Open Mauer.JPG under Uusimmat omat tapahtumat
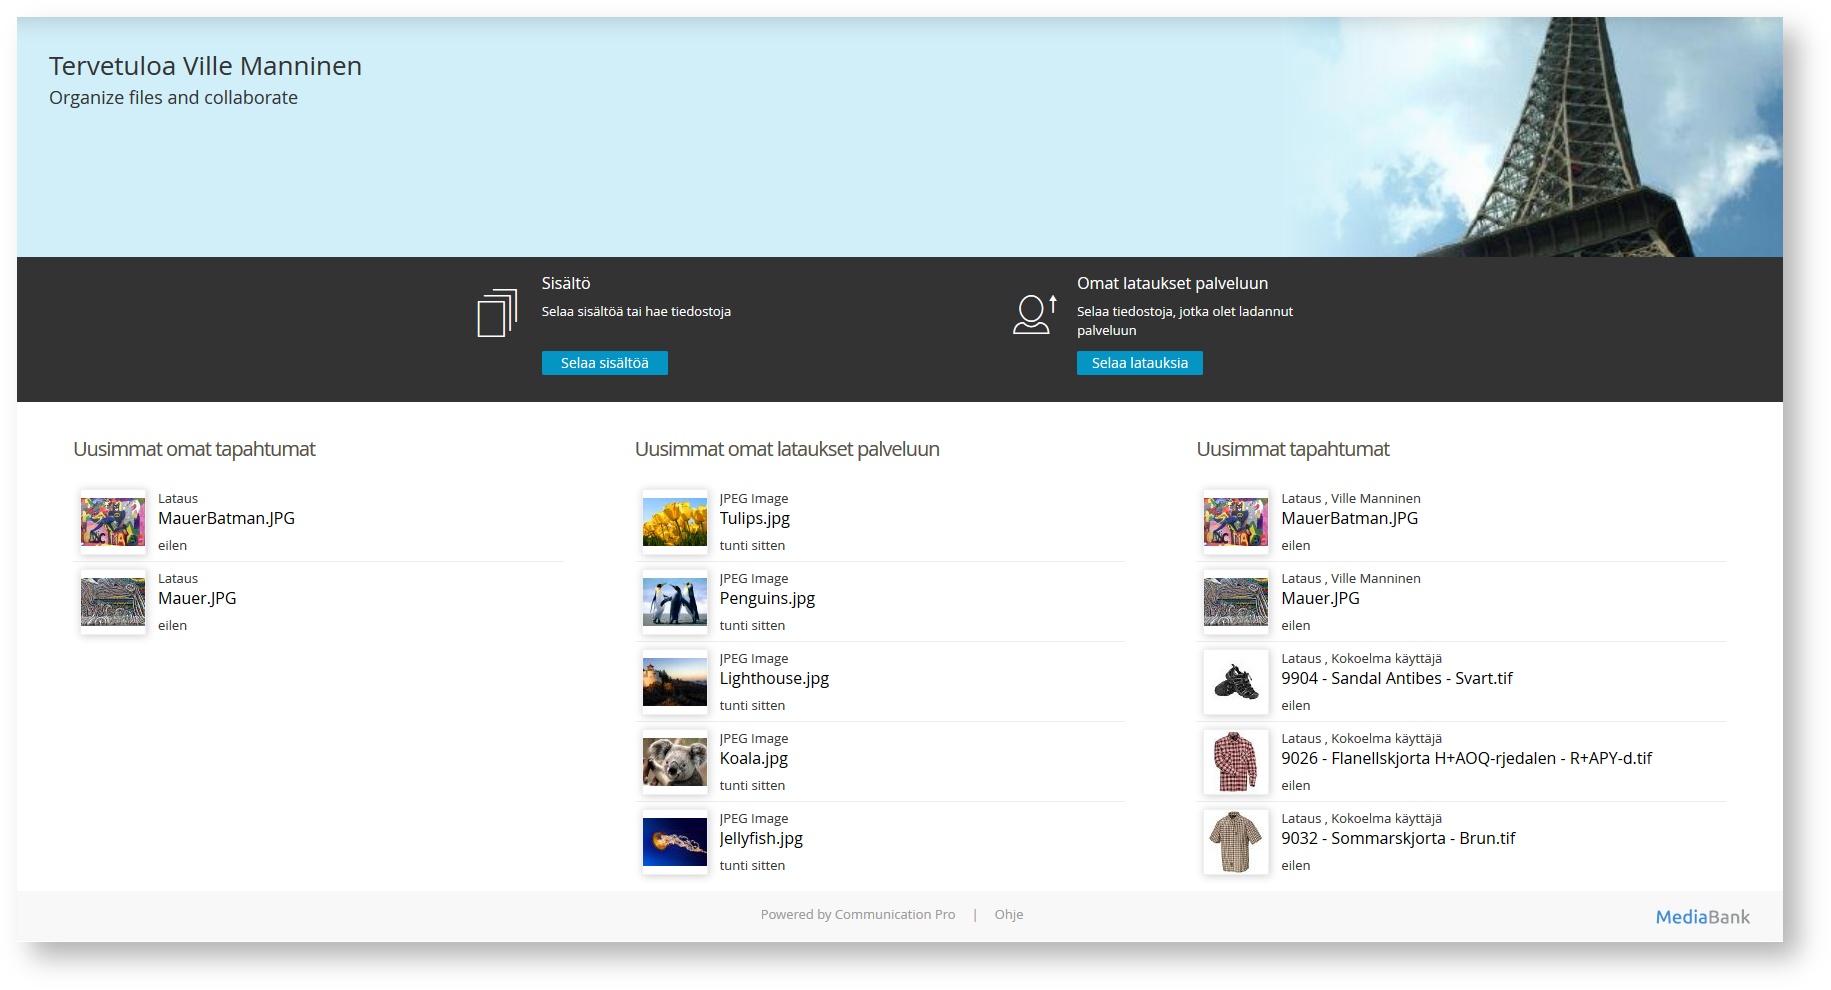The image size is (1831, 990). pos(197,598)
